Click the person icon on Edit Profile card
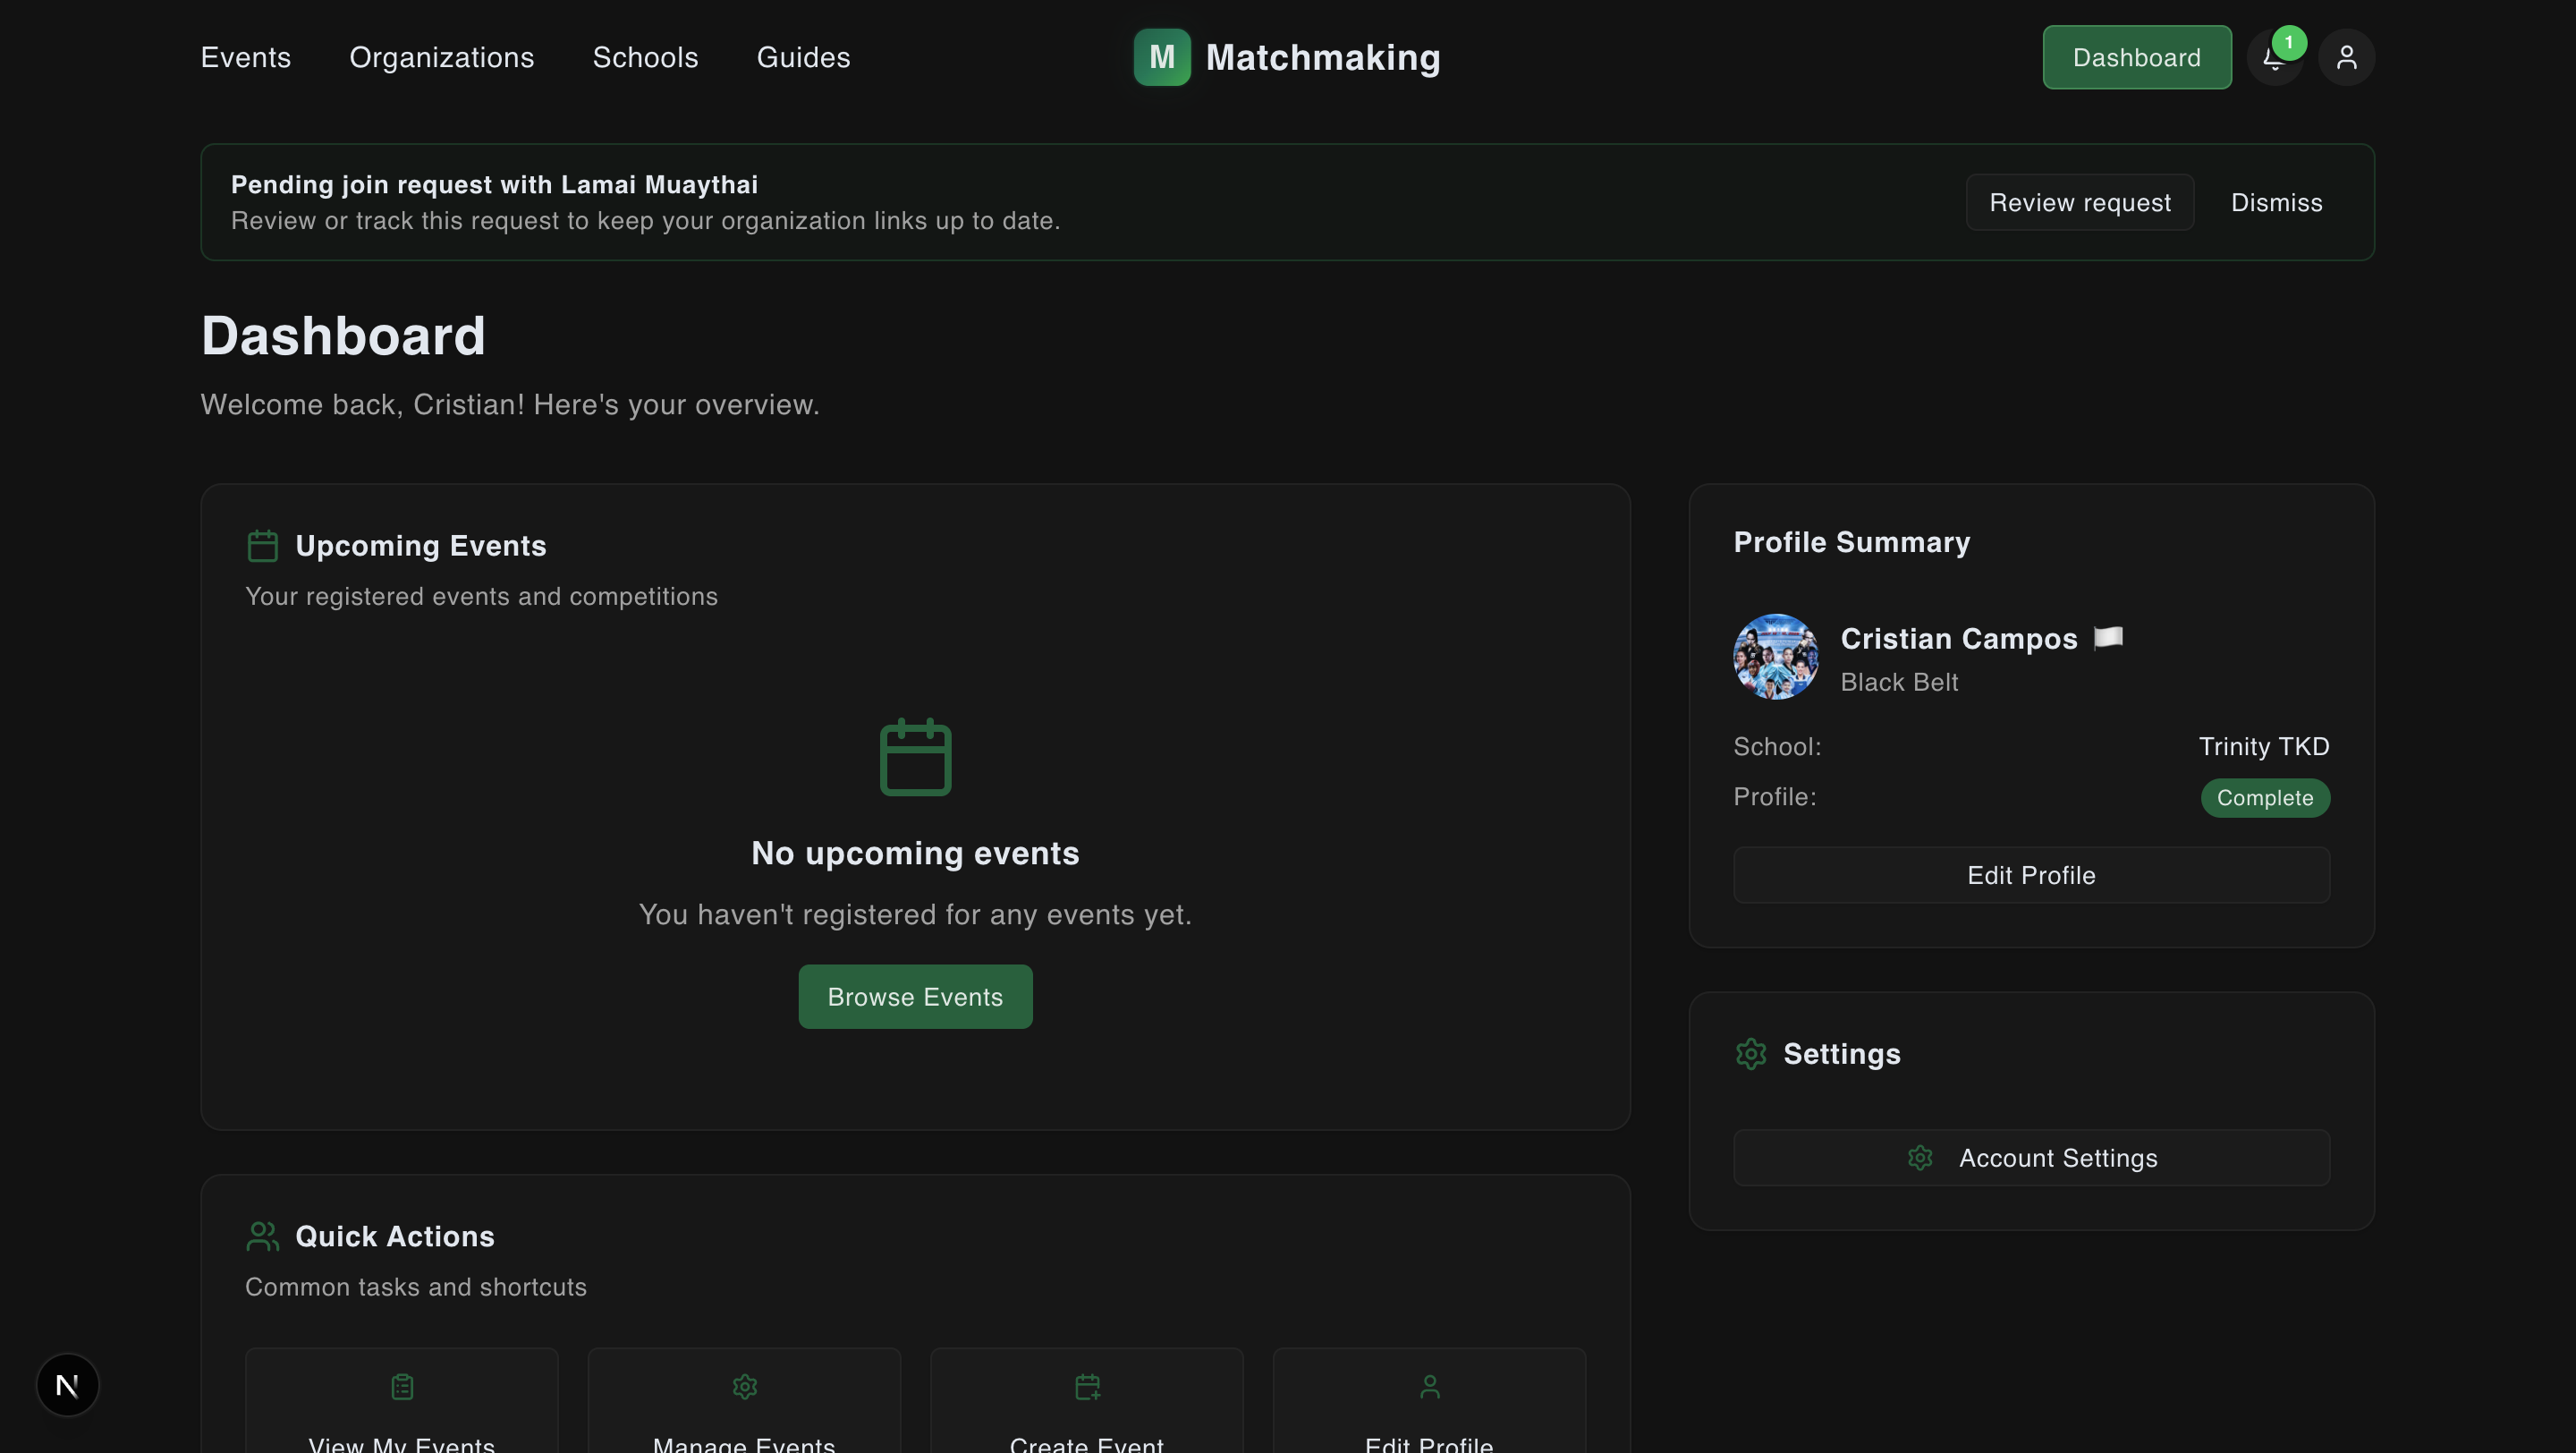 [1429, 1387]
